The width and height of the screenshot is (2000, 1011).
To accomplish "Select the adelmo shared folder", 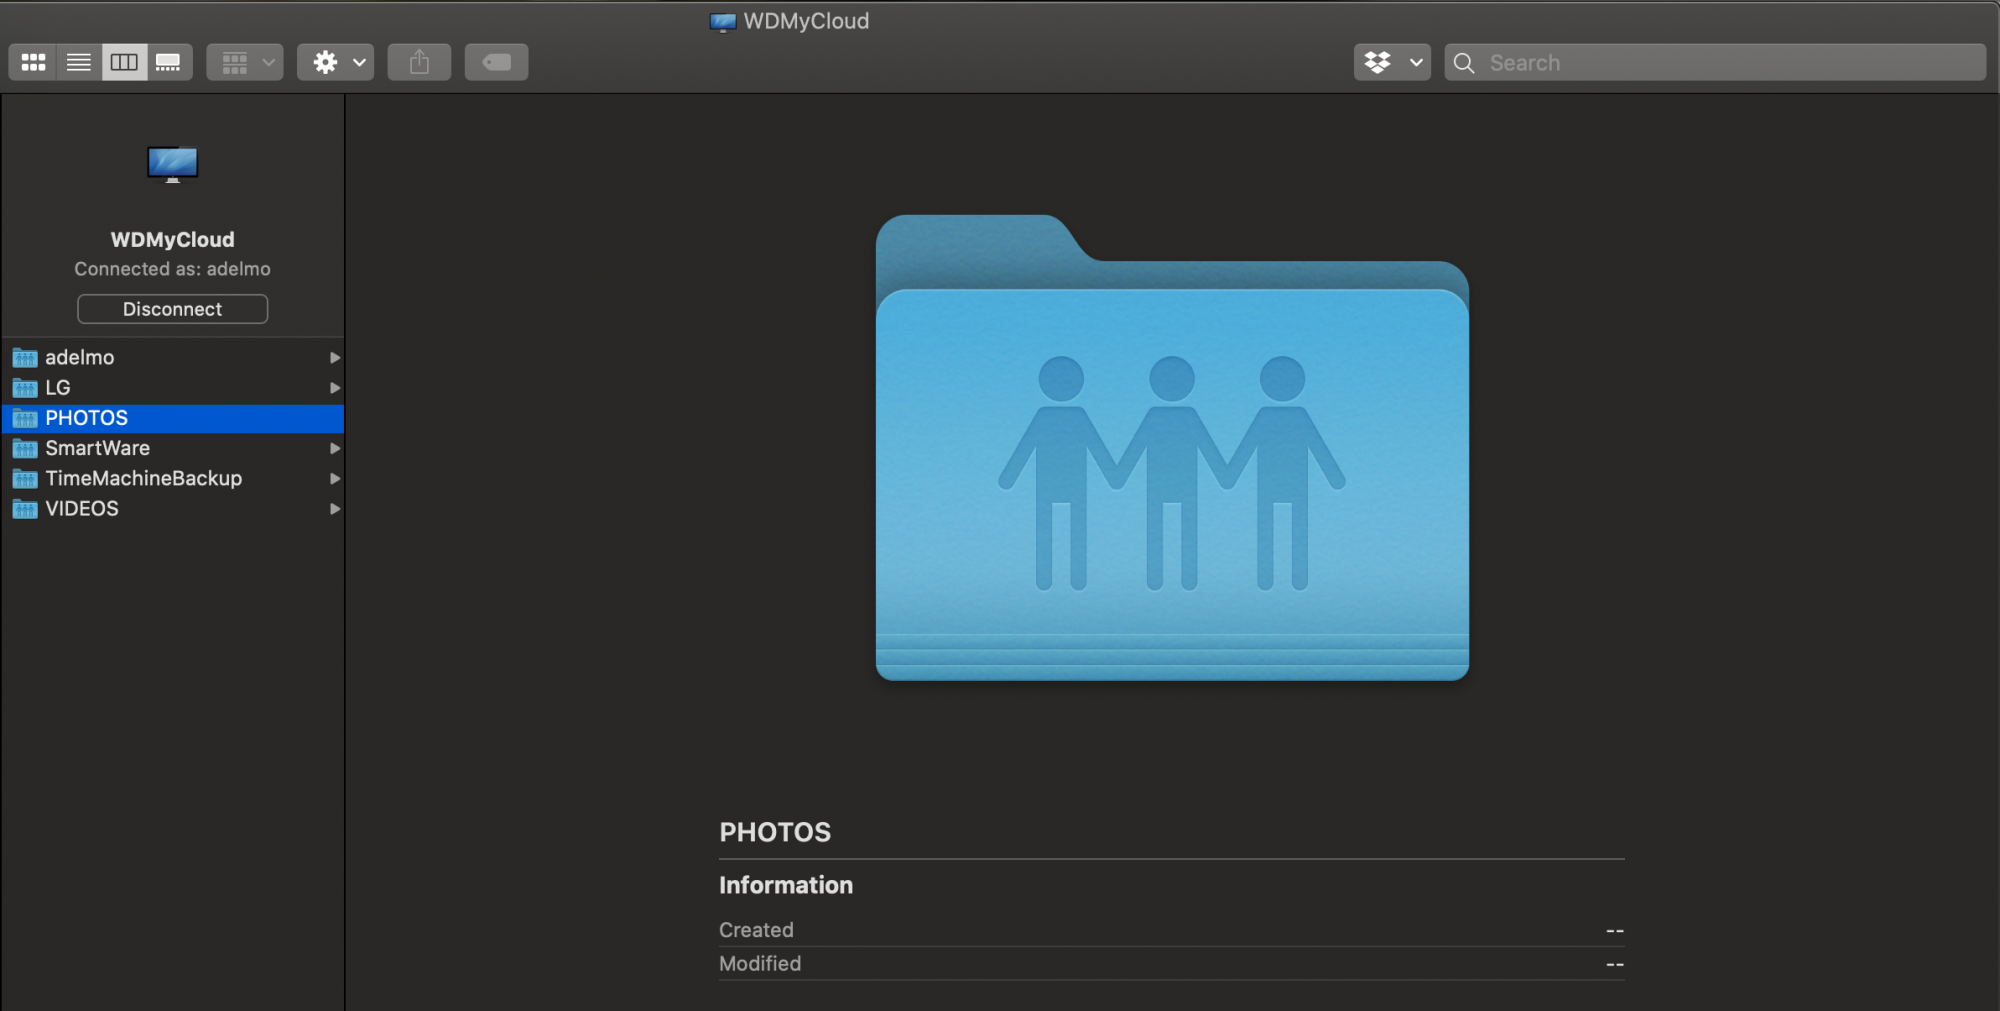I will click(172, 357).
